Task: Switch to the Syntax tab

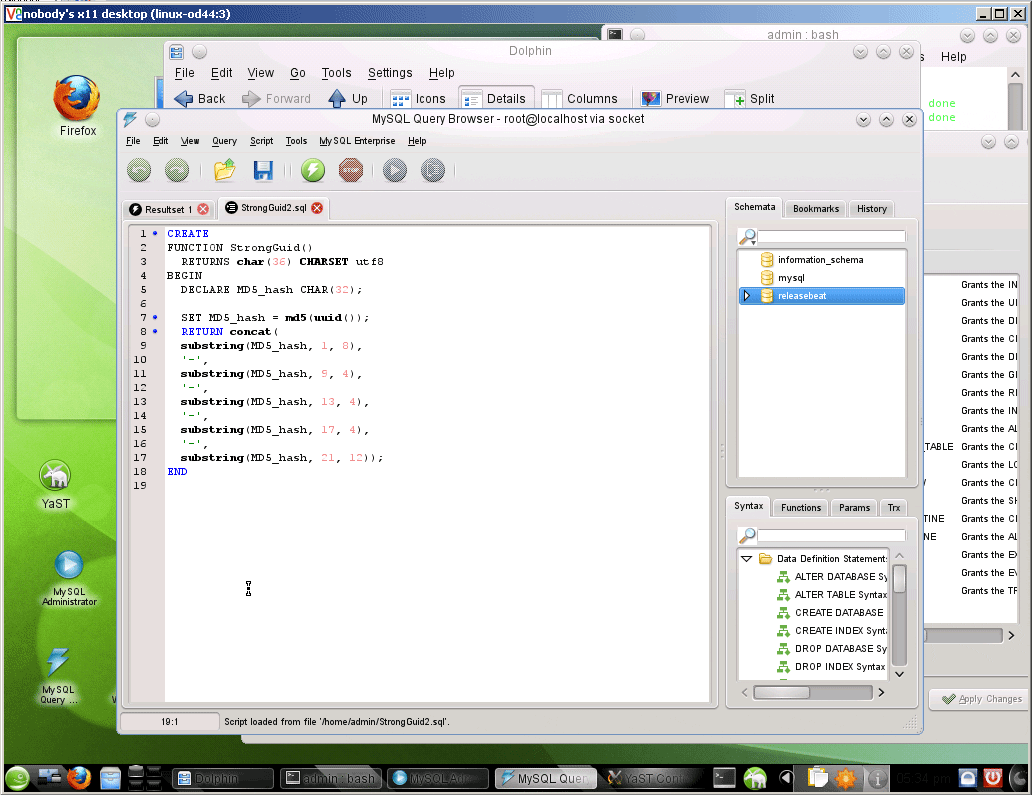Action: 748,505
